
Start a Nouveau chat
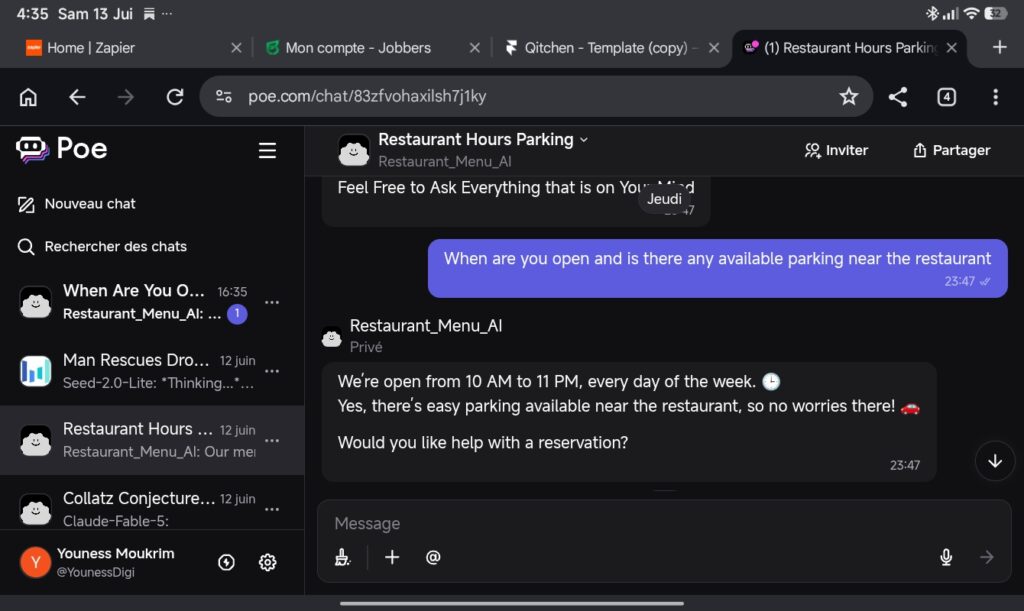point(76,204)
